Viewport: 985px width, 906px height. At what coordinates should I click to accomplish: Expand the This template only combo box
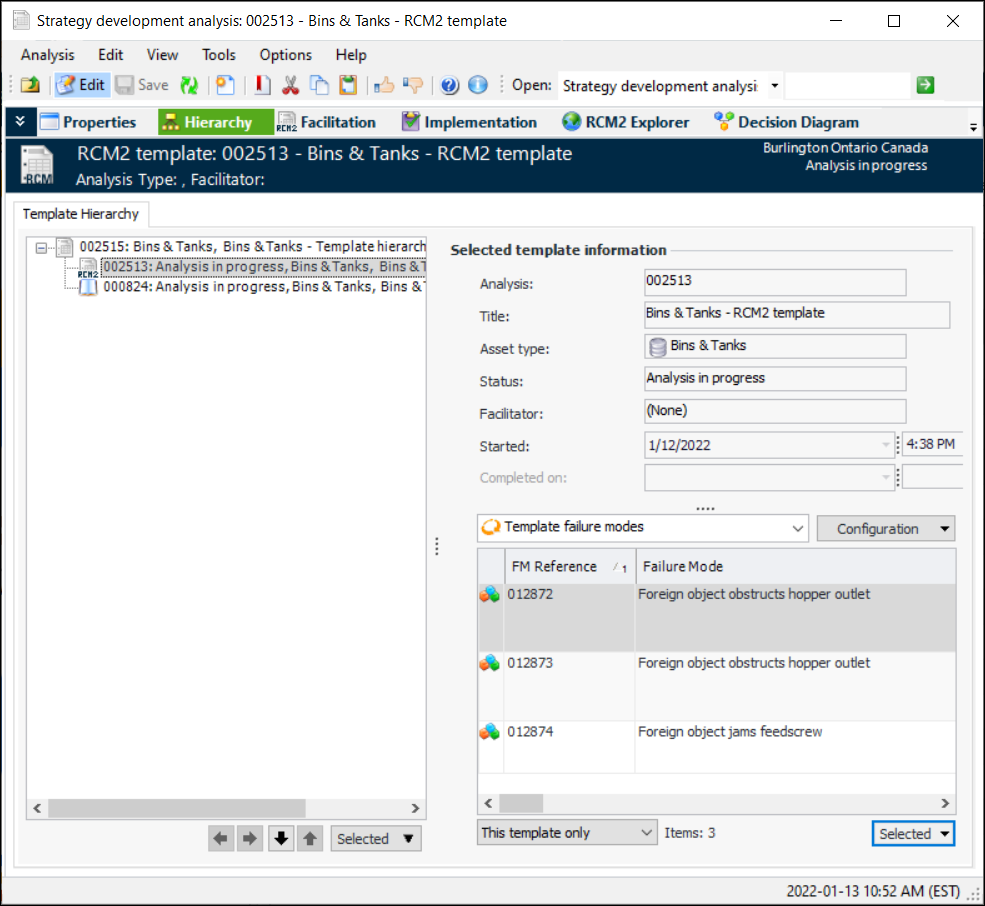(x=646, y=833)
